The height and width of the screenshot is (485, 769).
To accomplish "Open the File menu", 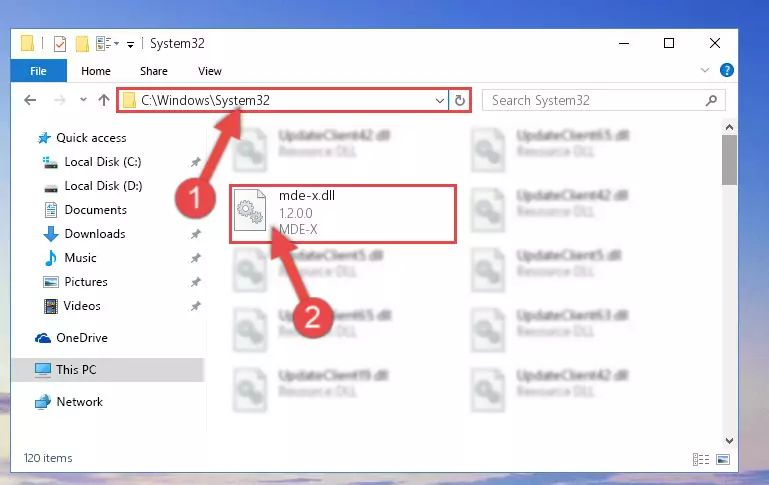I will click(38, 71).
